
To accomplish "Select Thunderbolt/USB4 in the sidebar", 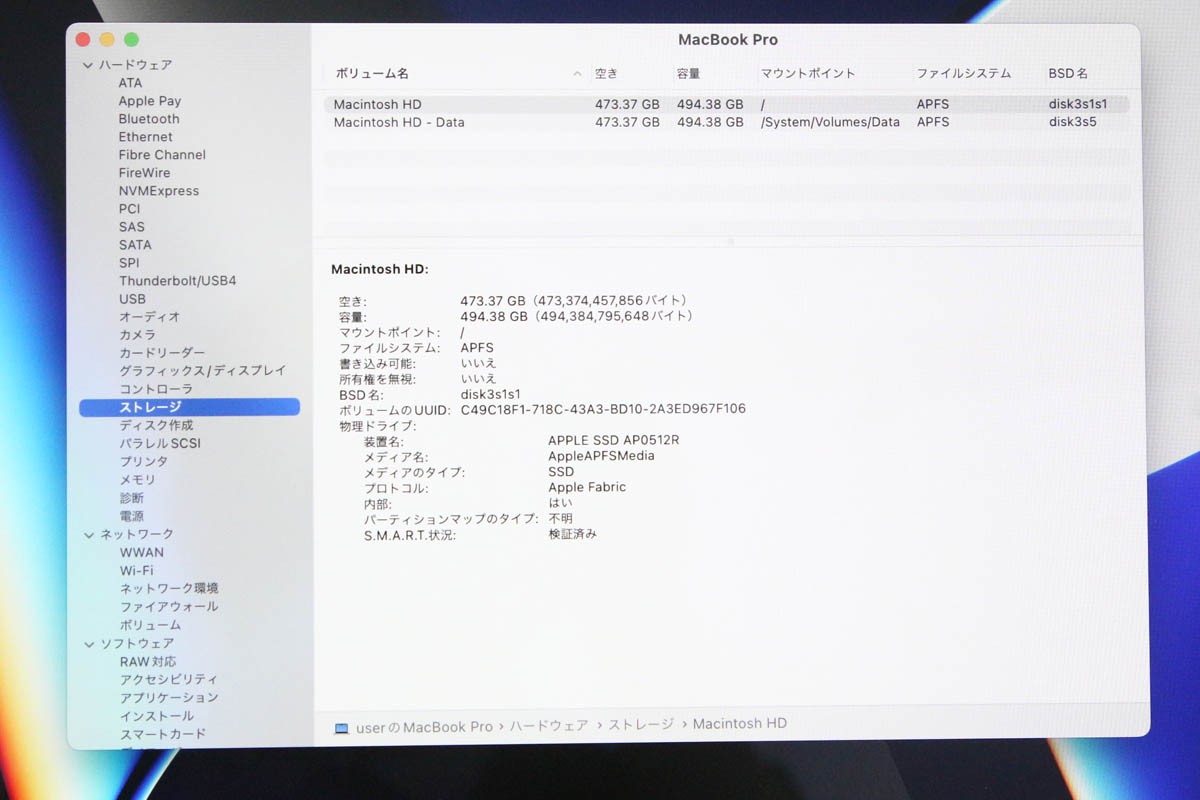I will [178, 281].
